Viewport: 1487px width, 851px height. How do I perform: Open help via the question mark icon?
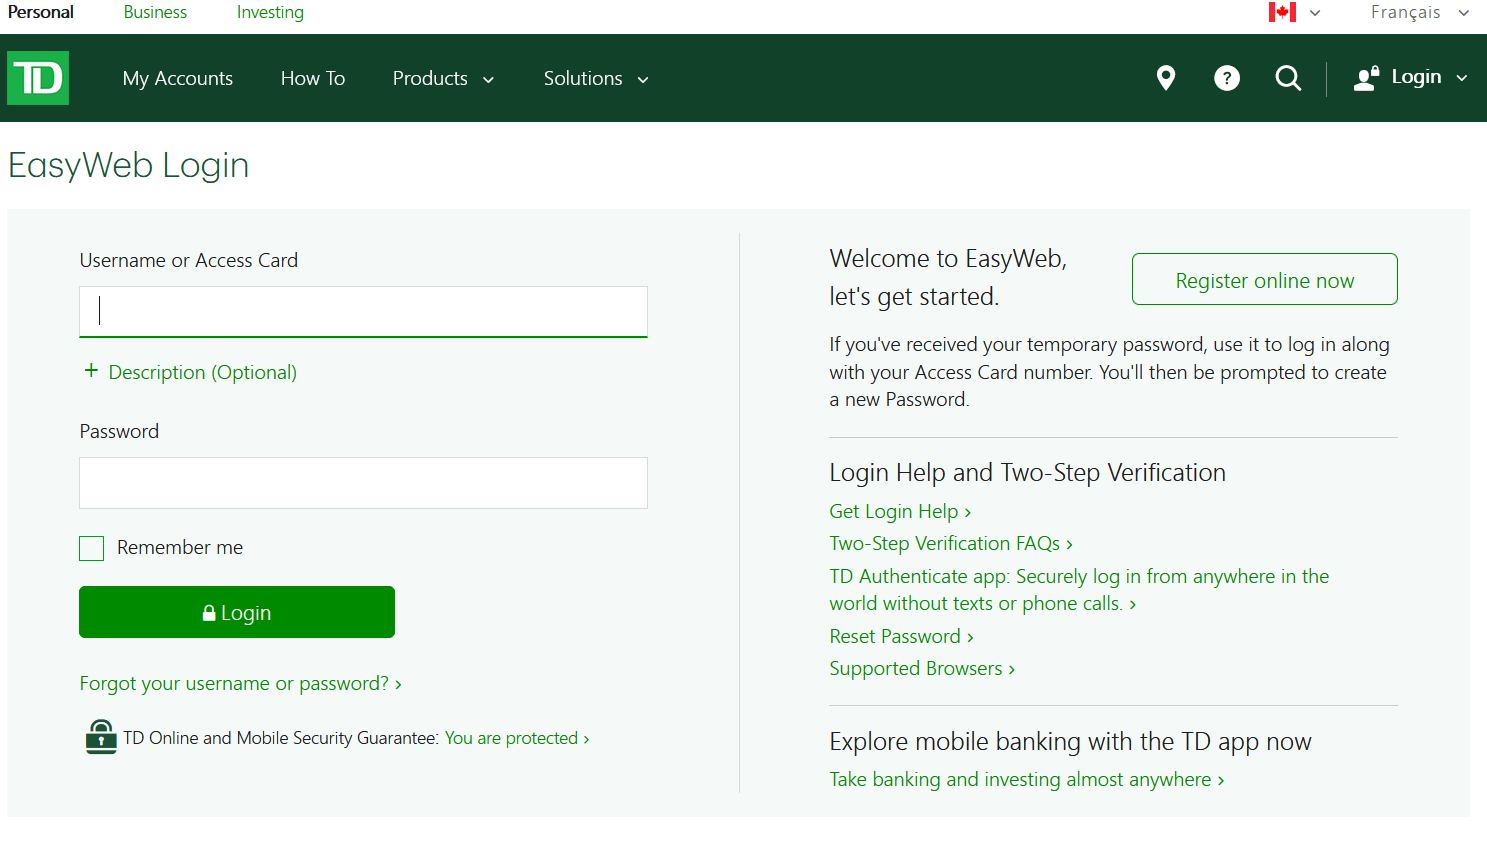pyautogui.click(x=1227, y=78)
